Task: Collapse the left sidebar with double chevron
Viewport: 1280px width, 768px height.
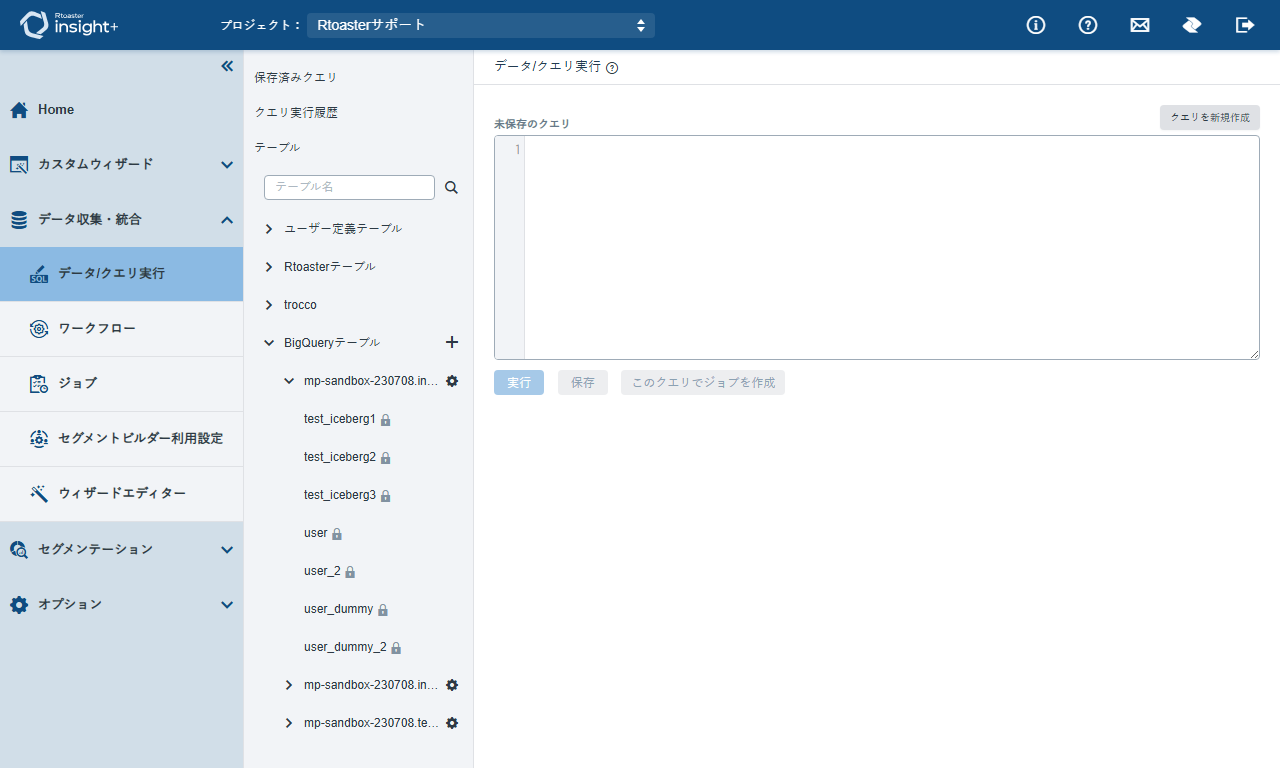Action: click(x=227, y=66)
